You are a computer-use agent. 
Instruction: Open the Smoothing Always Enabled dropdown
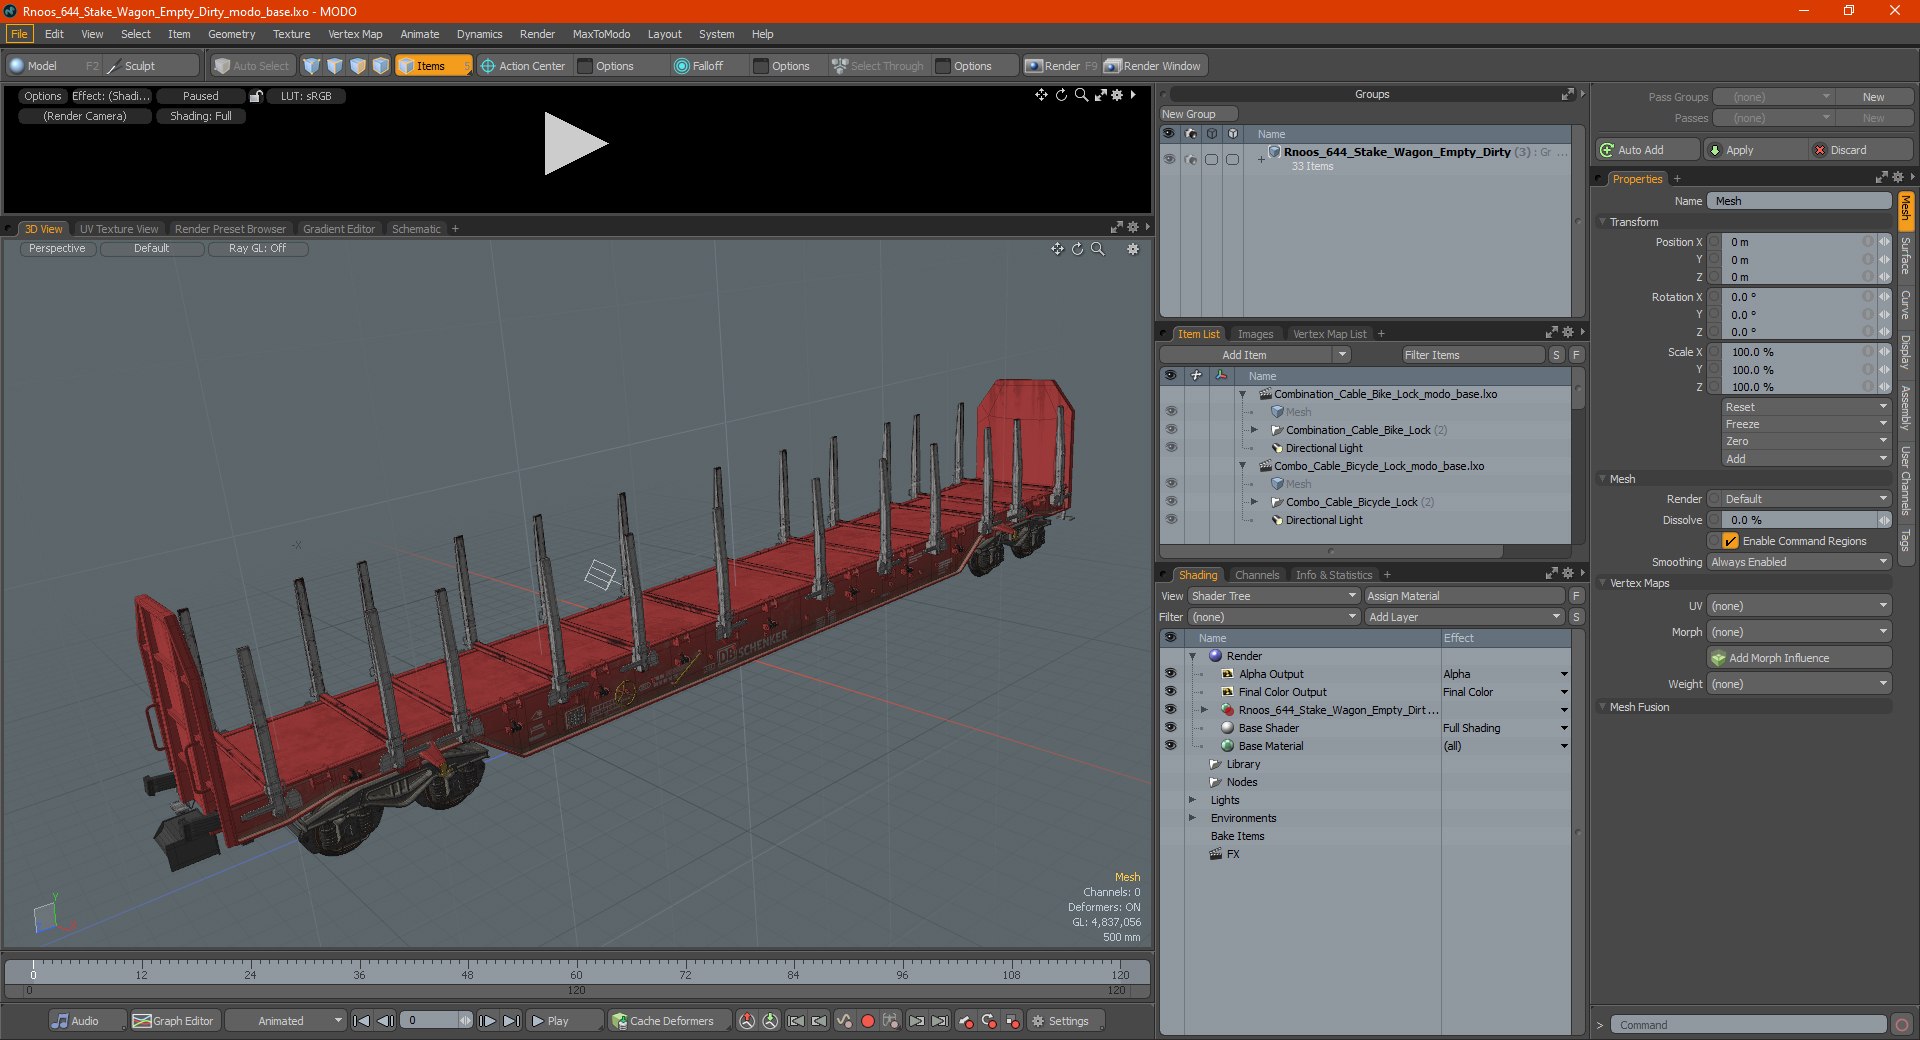(x=1799, y=562)
